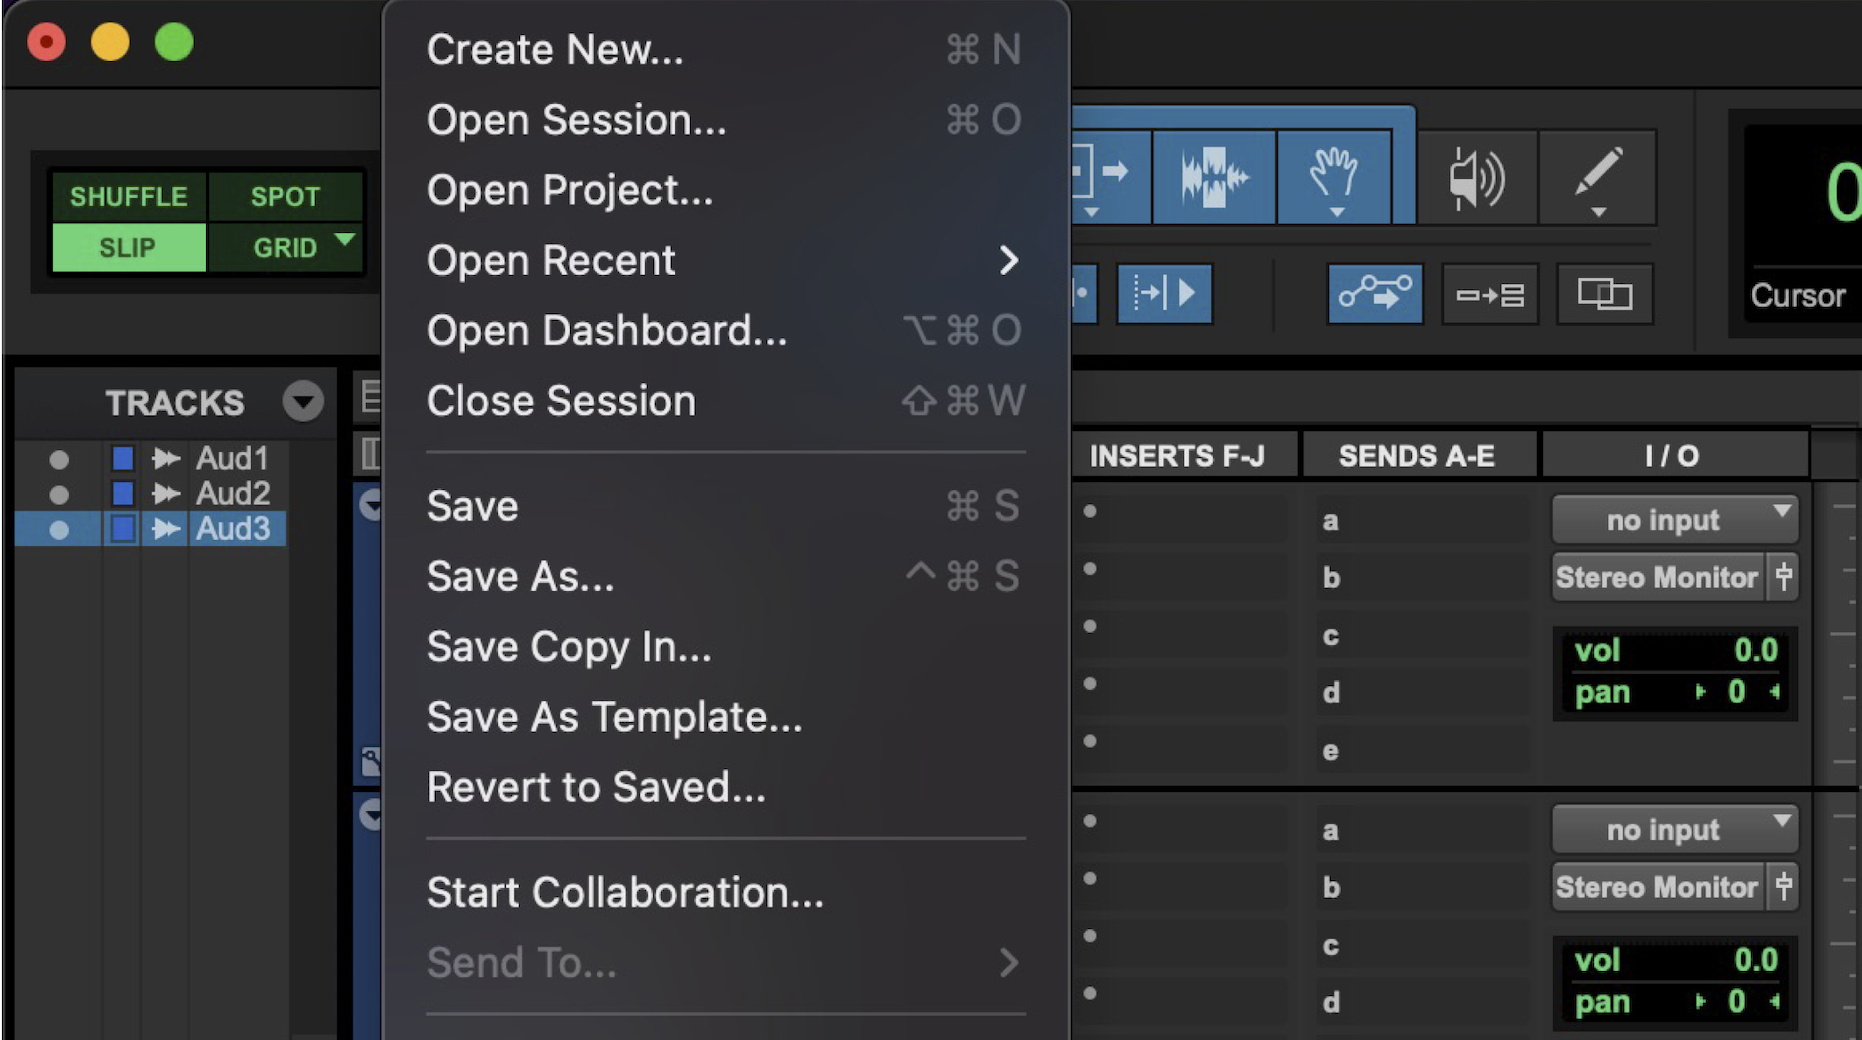Open the Tracks list dropdown menu
Screen dimensions: 1862x1040
pos(302,402)
